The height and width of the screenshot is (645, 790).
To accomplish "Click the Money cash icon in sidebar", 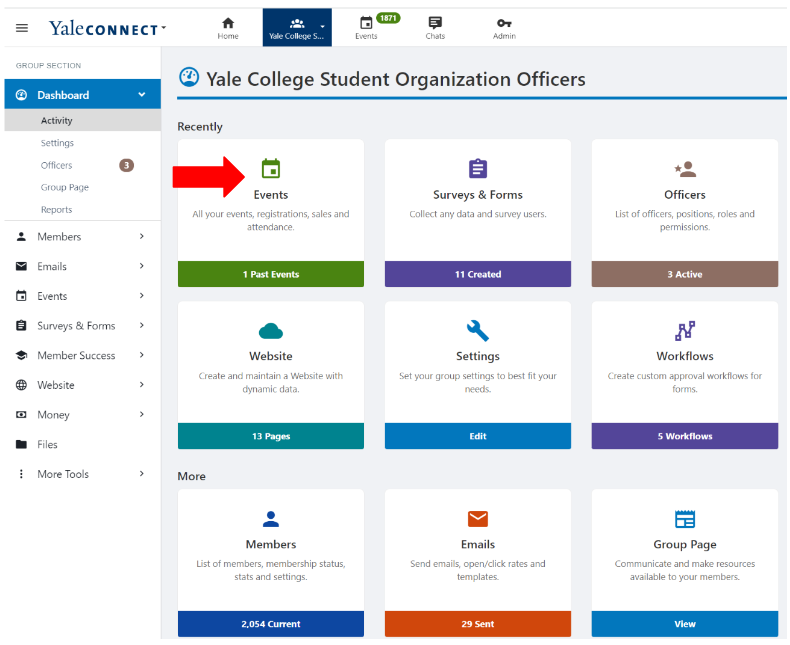I will tap(21, 415).
